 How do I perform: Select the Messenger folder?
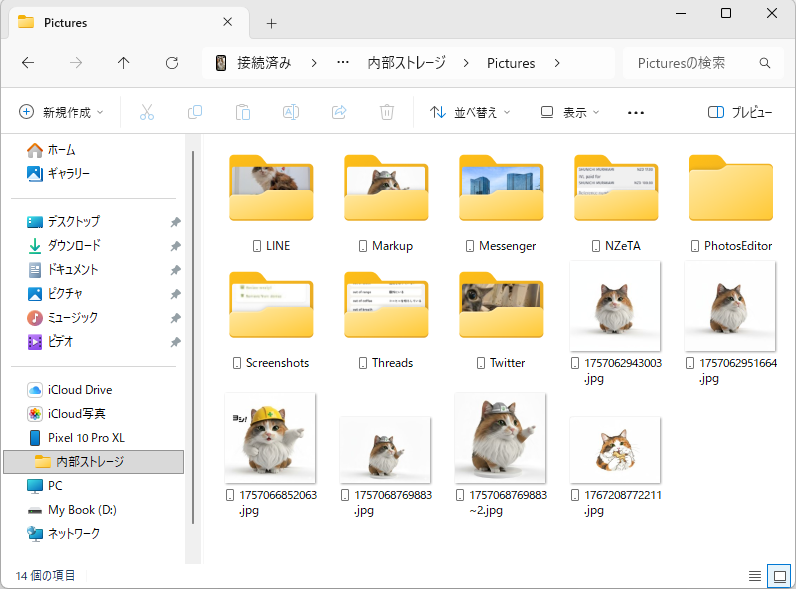point(501,203)
